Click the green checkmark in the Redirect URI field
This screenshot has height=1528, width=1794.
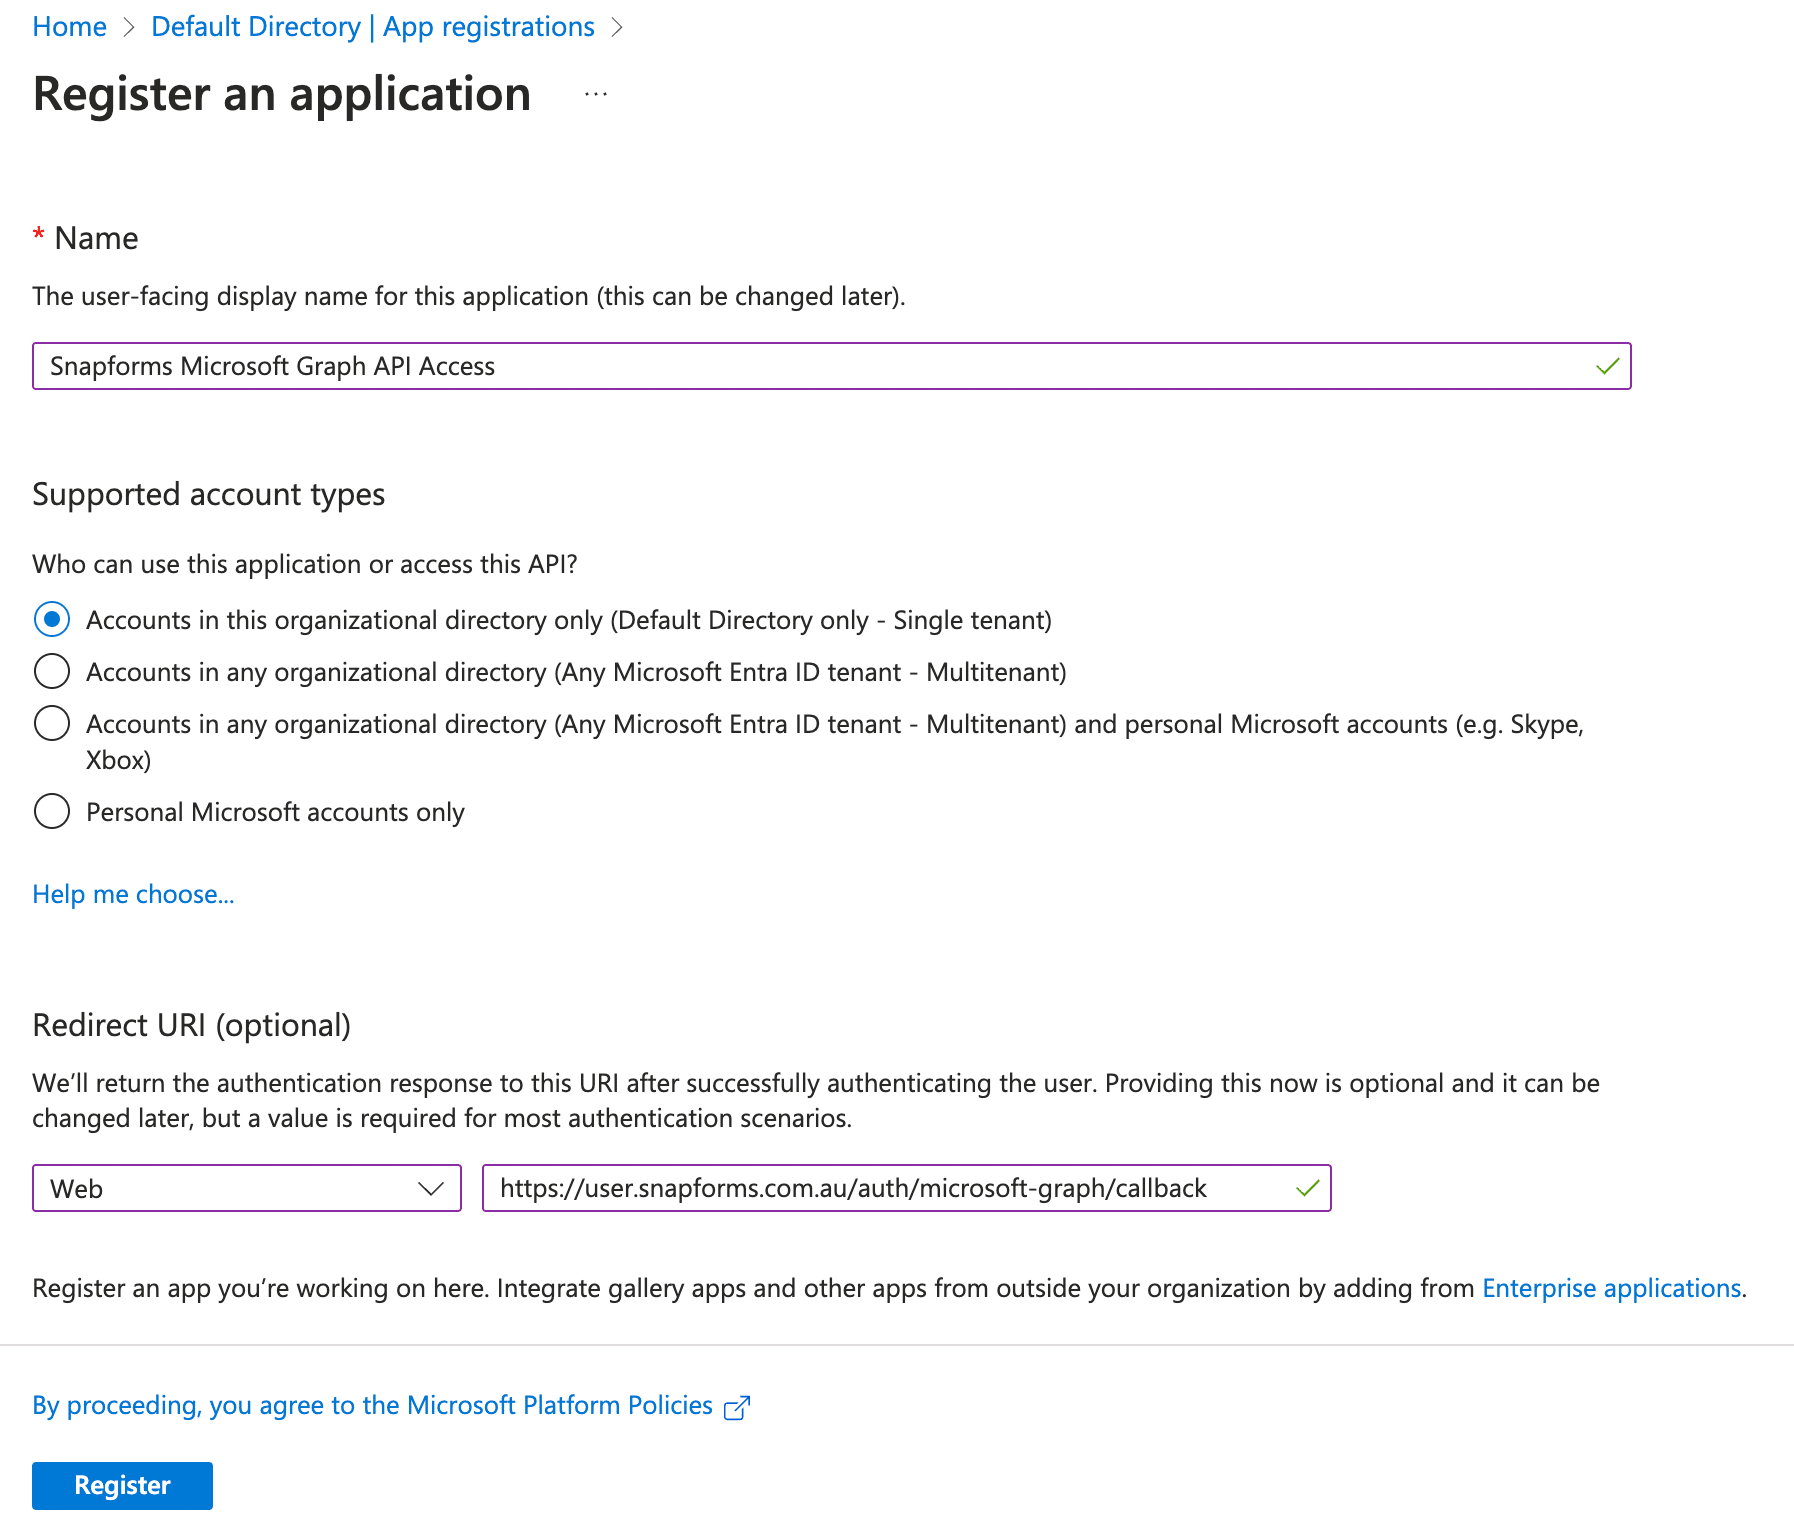pyautogui.click(x=1306, y=1189)
